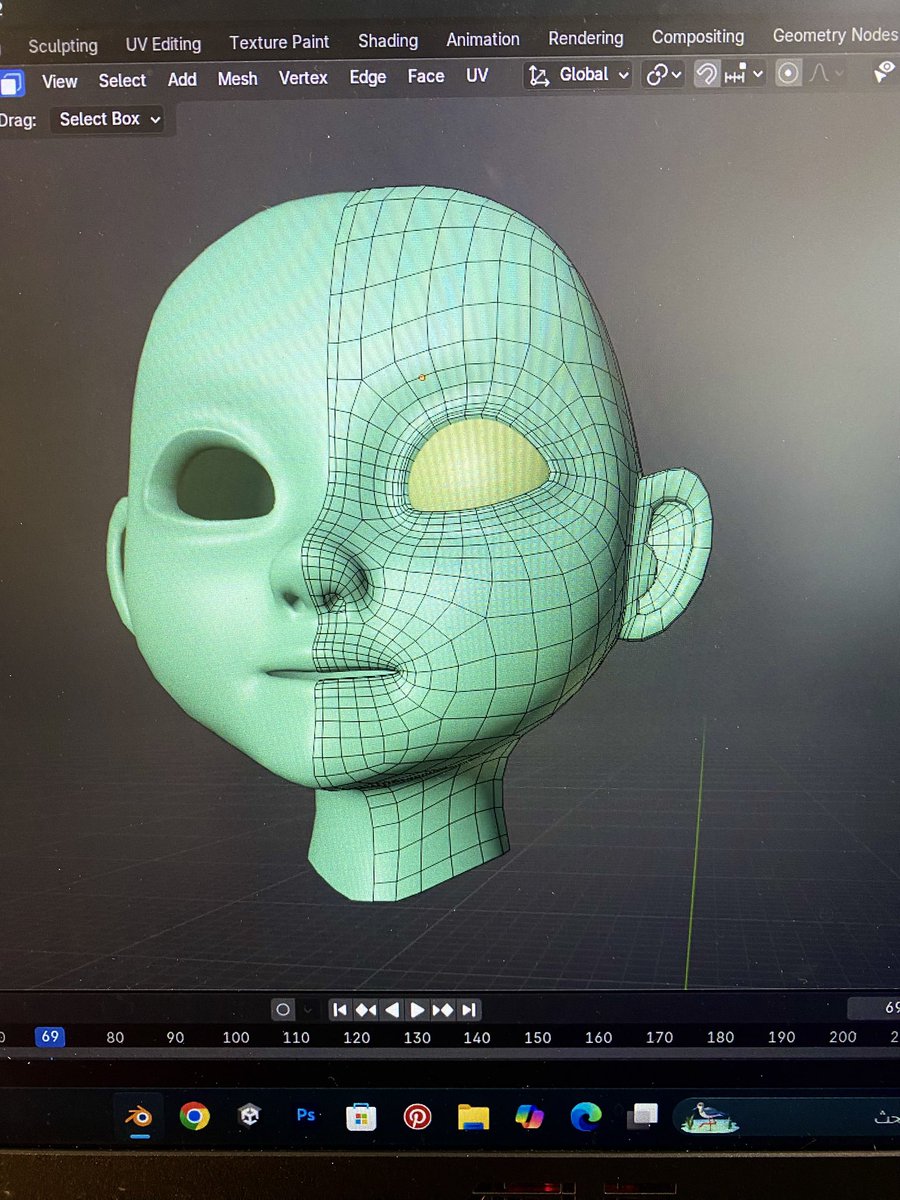Open the Add menu
Viewport: 900px width, 1200px height.
tap(182, 79)
